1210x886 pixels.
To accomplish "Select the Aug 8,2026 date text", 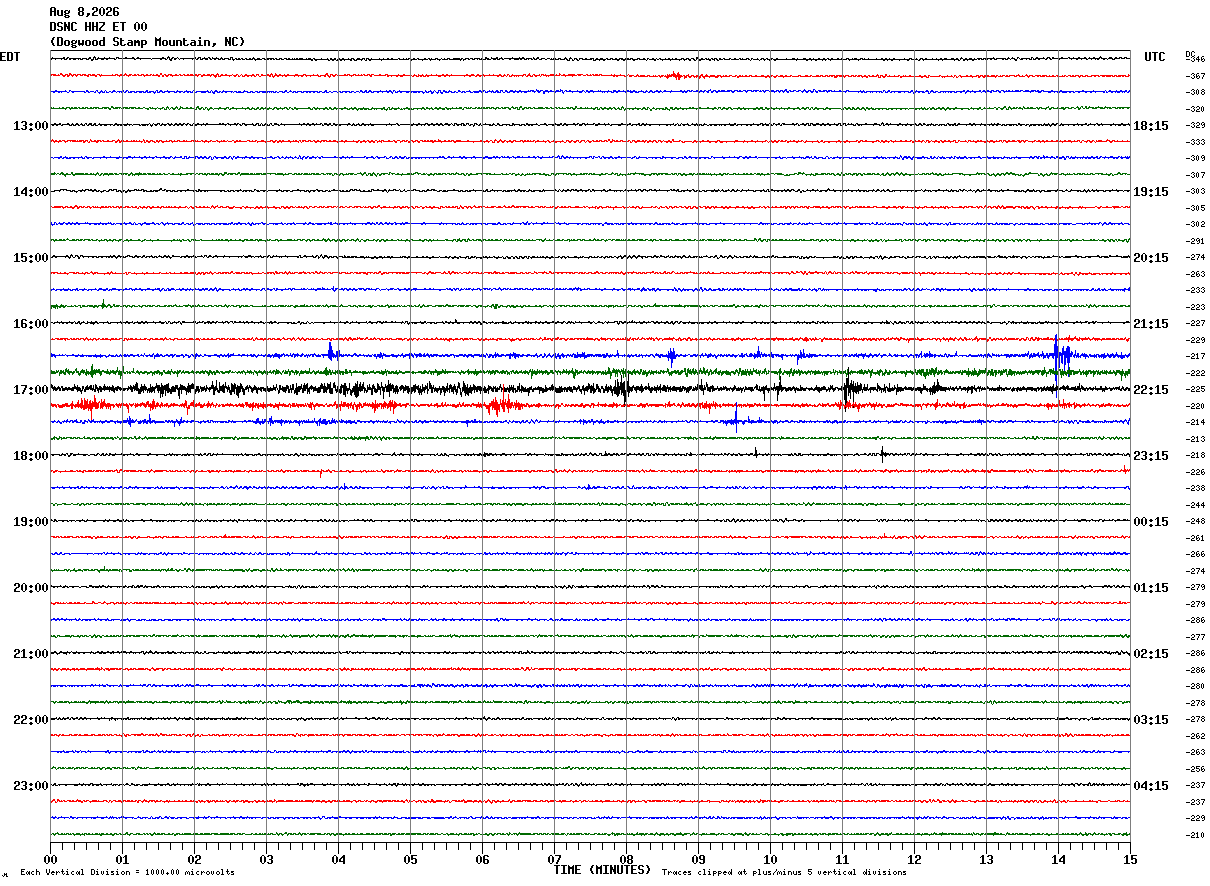I will coord(84,12).
